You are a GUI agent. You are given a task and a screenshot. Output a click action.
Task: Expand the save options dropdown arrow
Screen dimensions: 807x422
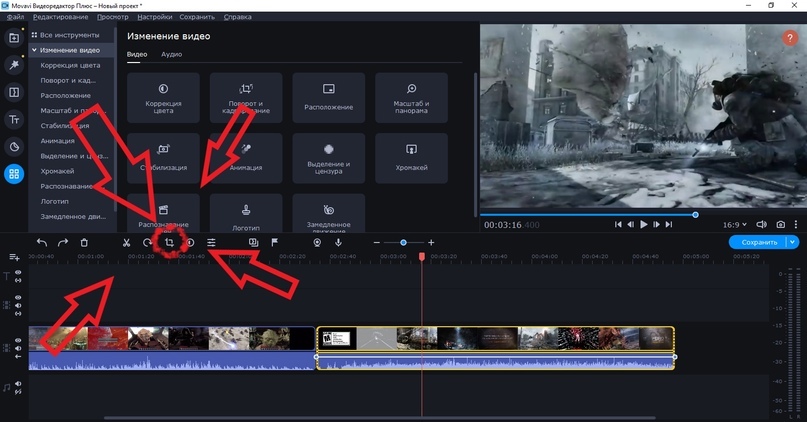(793, 242)
